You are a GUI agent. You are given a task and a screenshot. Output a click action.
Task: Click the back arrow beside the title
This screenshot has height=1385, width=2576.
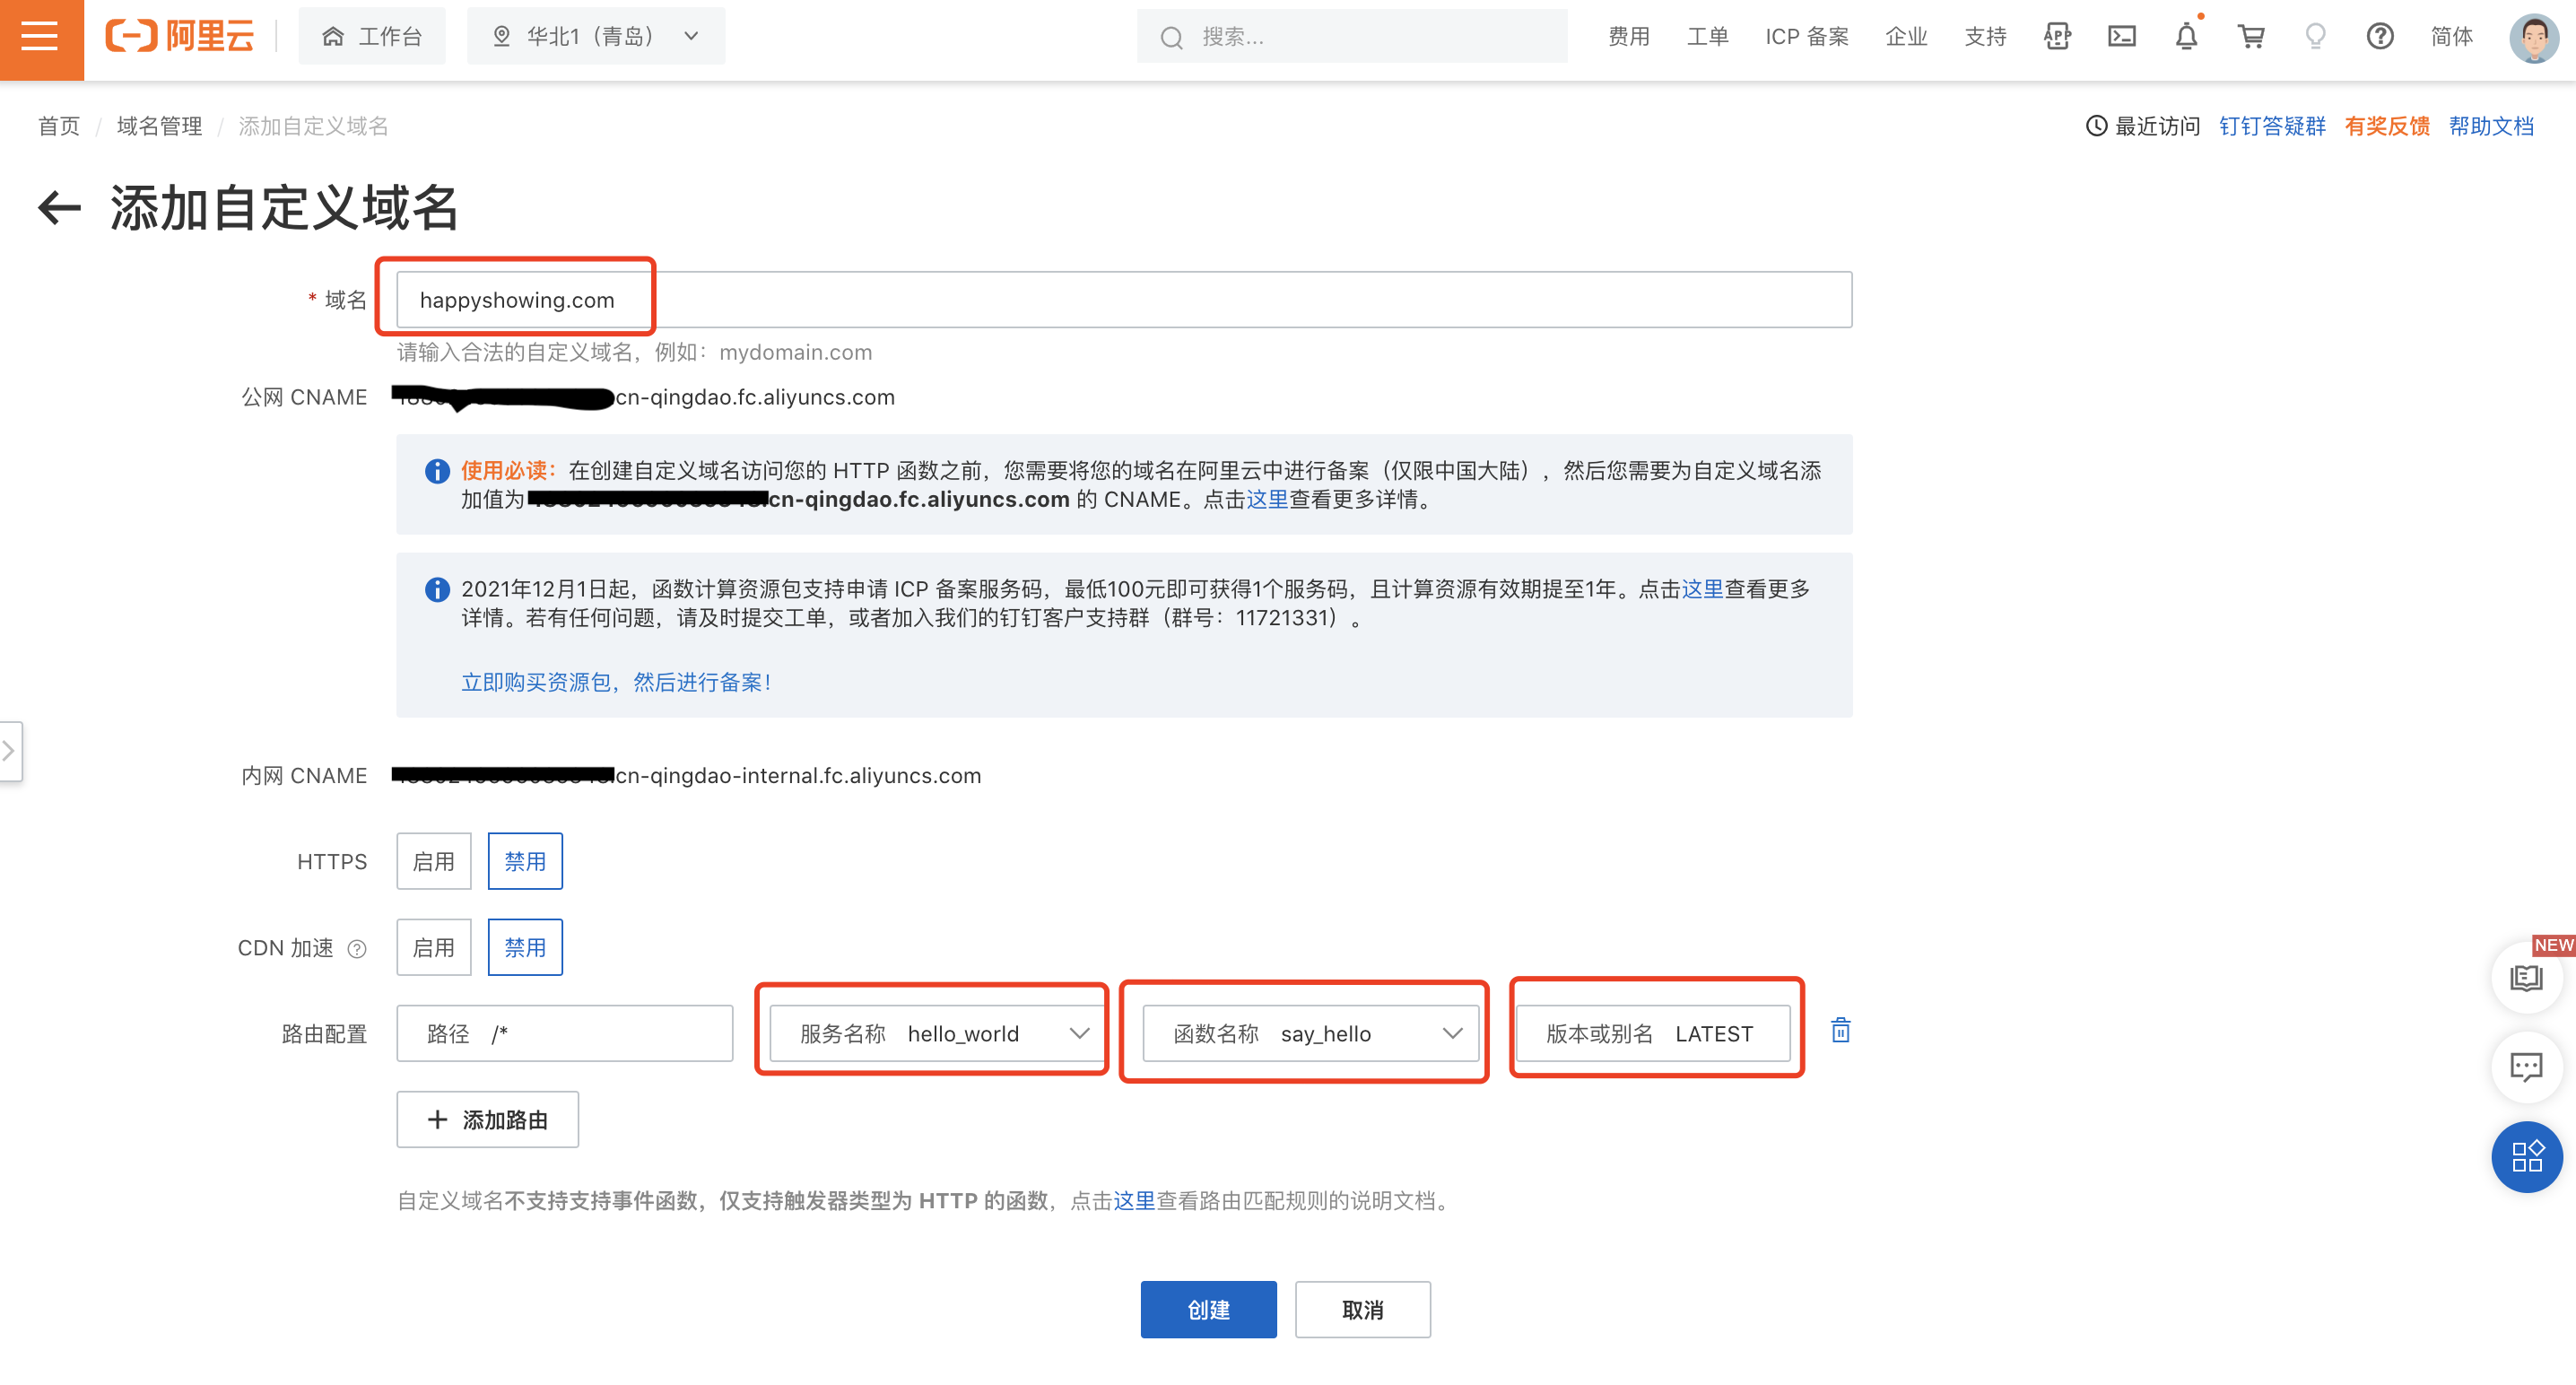59,208
